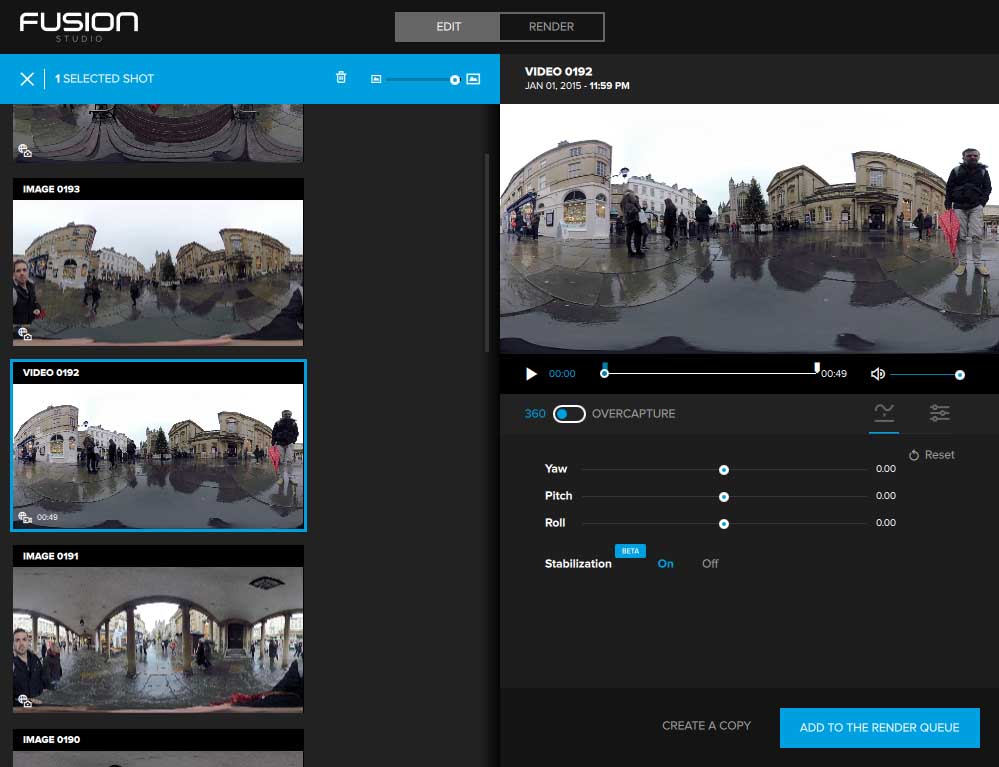Click the Roll slider handle

(x=724, y=524)
